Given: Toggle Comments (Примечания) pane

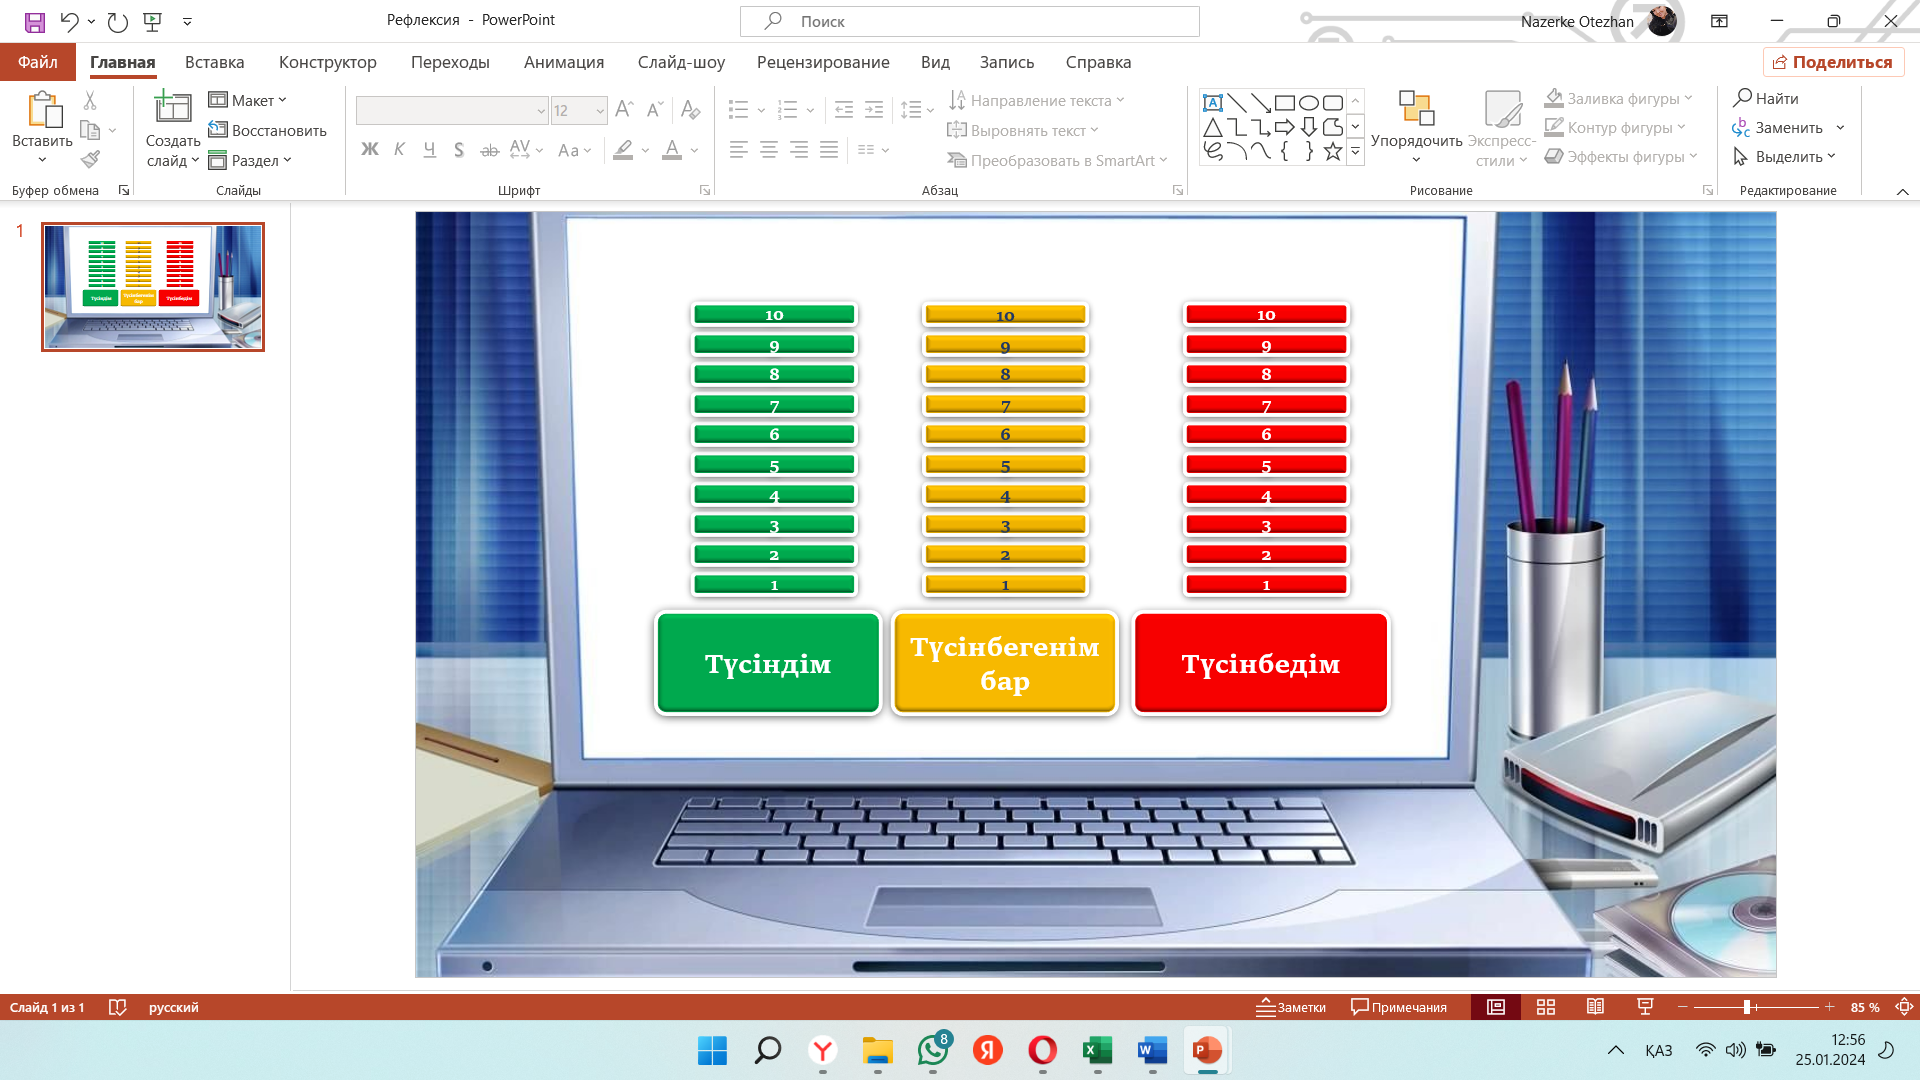Looking at the screenshot, I should point(1399,1007).
